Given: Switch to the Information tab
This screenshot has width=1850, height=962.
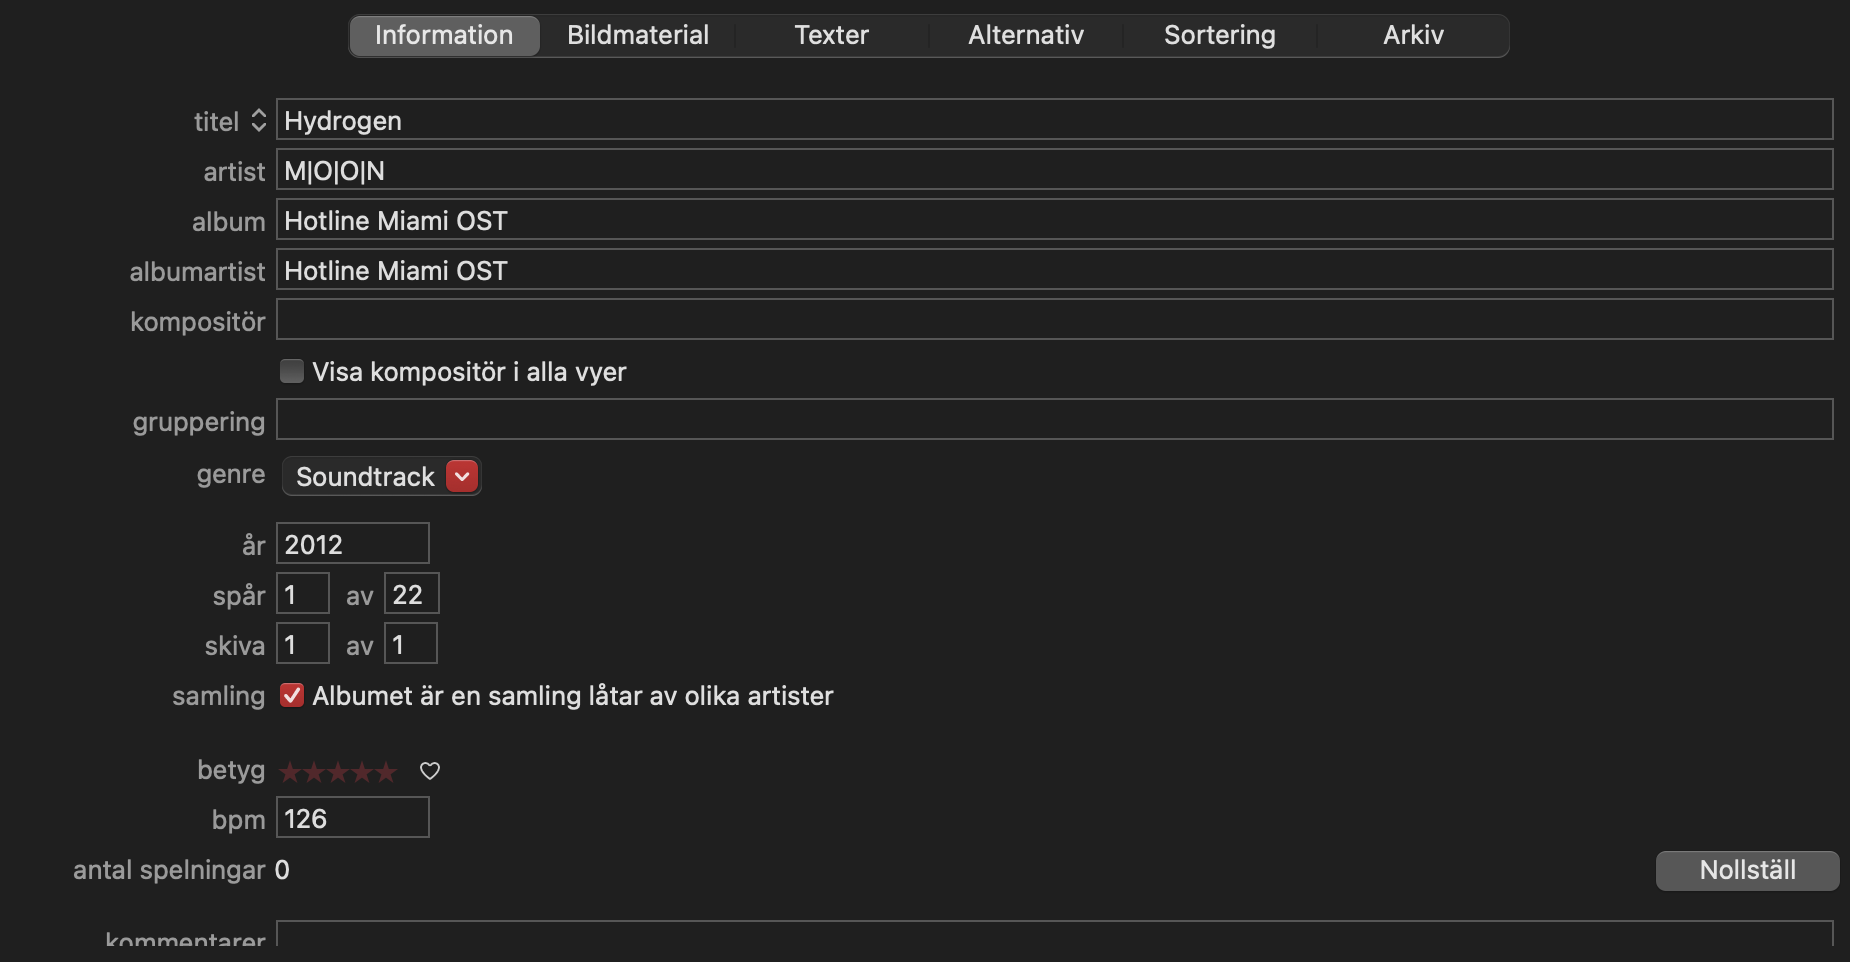Looking at the screenshot, I should [444, 35].
